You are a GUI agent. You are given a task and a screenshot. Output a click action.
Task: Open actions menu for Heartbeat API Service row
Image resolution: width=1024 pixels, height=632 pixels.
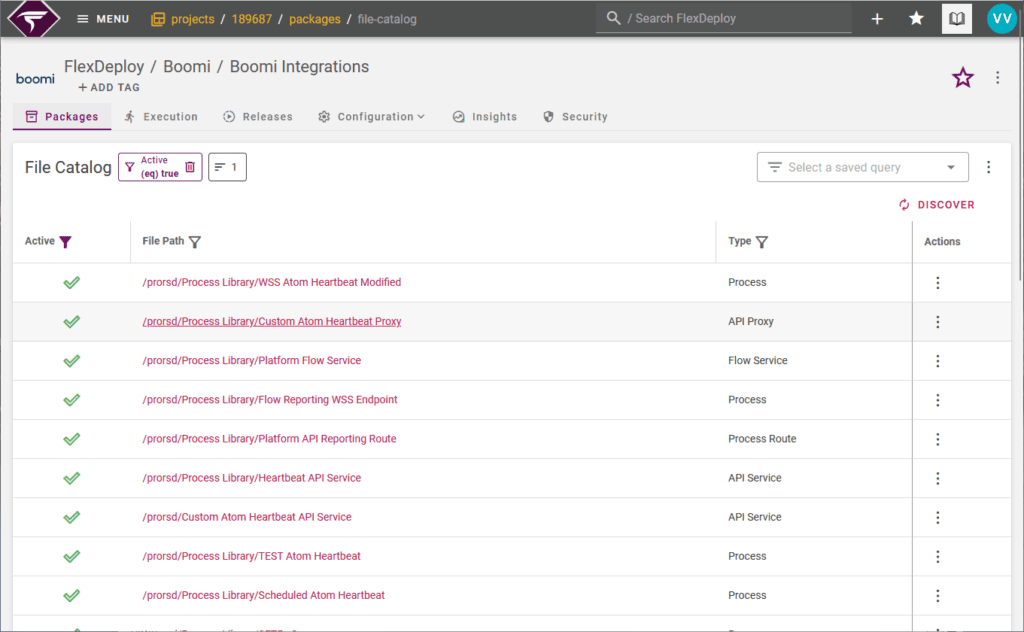coord(938,479)
